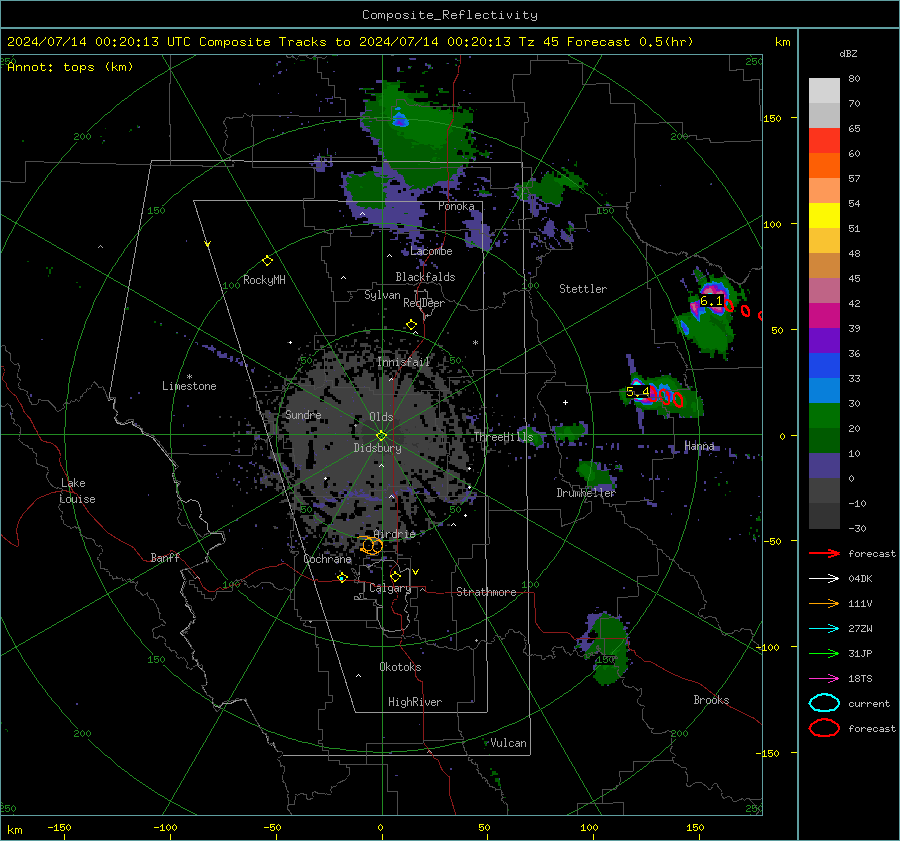Click the red forecast arrow in legend
This screenshot has width=900, height=841.
coord(824,553)
